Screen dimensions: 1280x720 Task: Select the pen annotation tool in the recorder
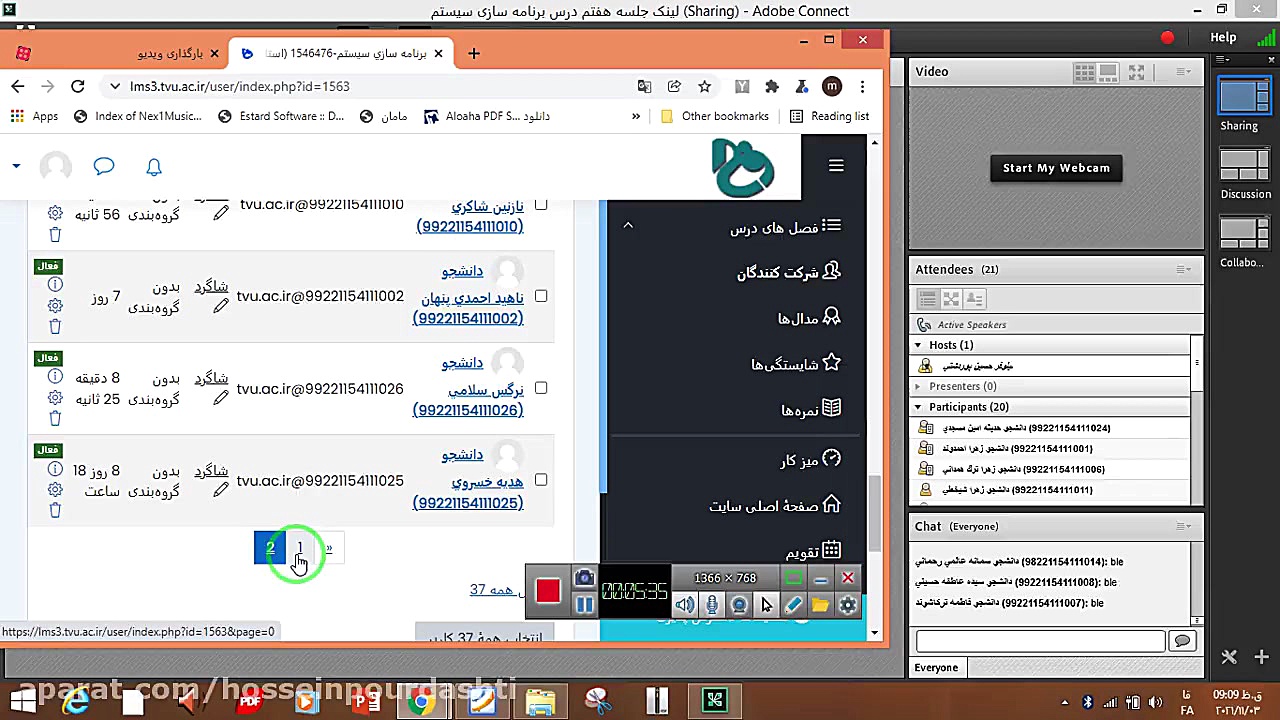[x=793, y=604]
